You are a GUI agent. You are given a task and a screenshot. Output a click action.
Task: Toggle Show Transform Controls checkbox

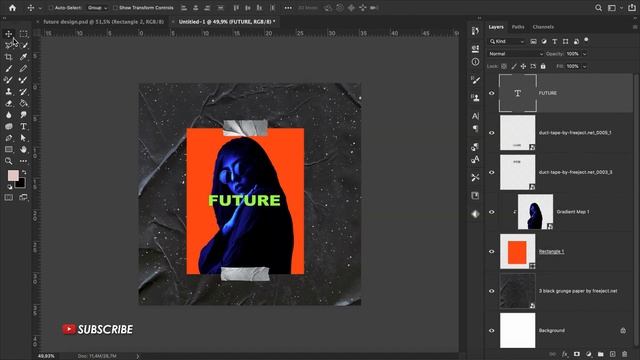[x=116, y=8]
